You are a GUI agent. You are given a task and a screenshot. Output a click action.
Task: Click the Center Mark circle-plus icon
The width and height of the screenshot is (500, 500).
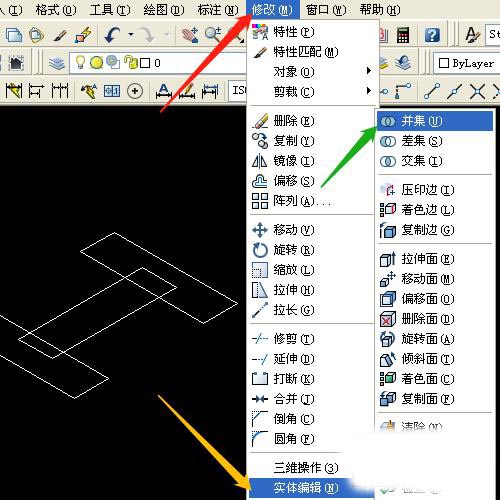point(135,91)
